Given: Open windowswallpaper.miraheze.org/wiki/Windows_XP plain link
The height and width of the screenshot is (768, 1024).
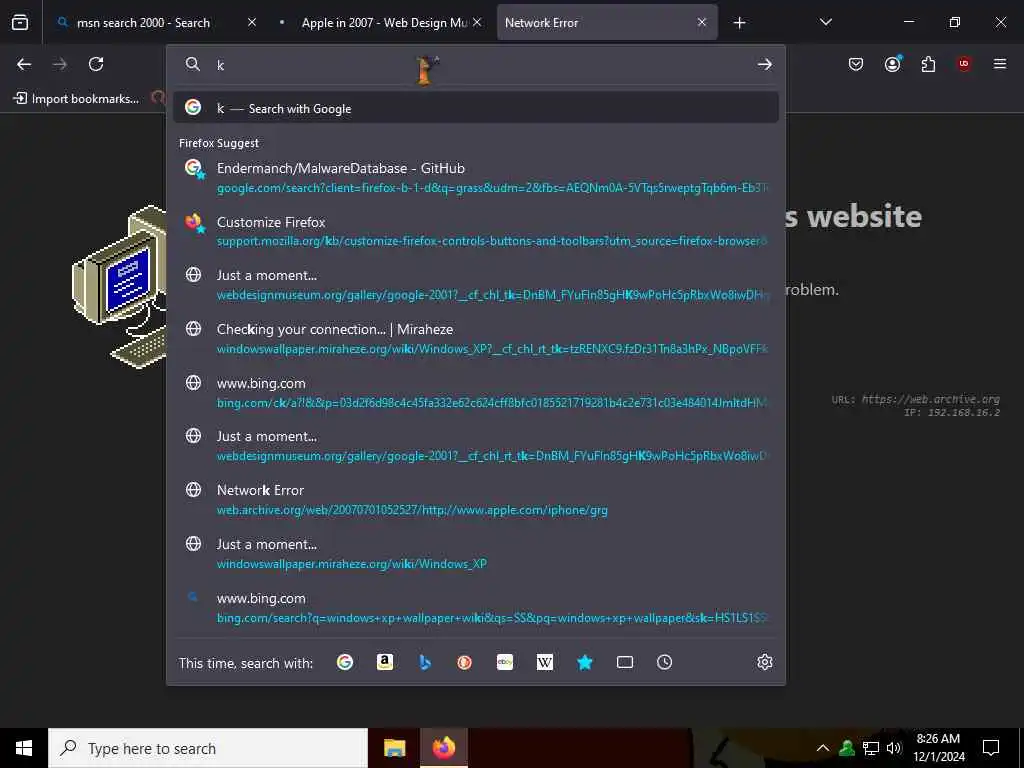Looking at the screenshot, I should 475,553.
